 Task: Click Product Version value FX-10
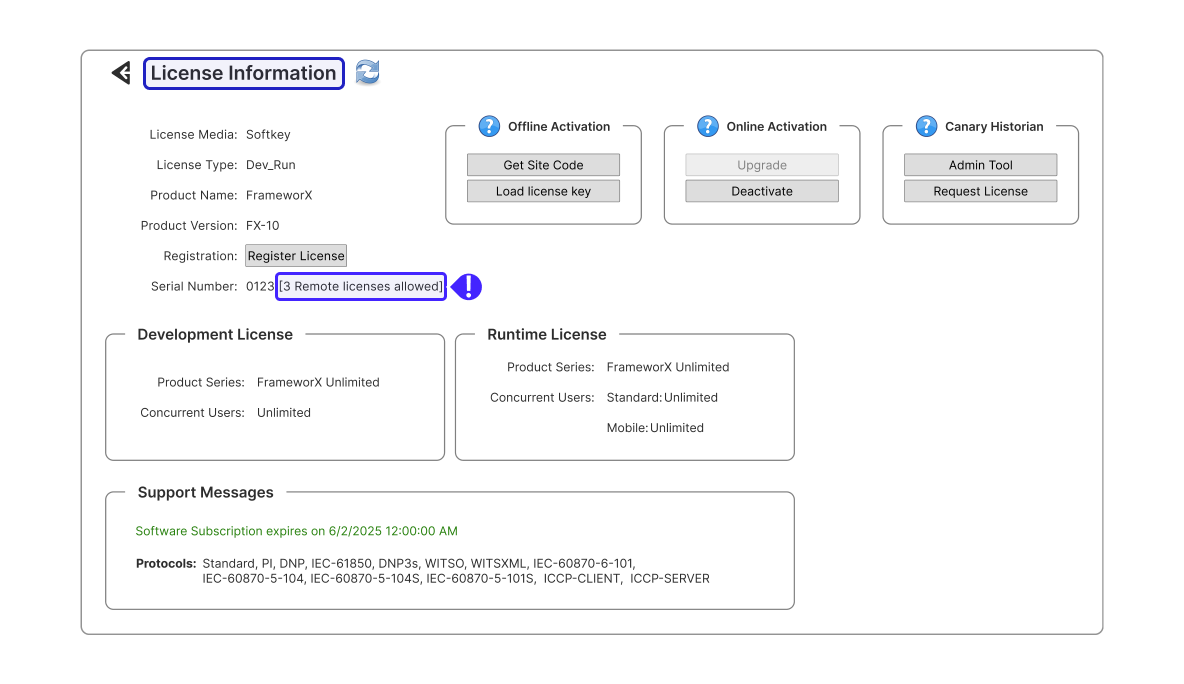(263, 226)
